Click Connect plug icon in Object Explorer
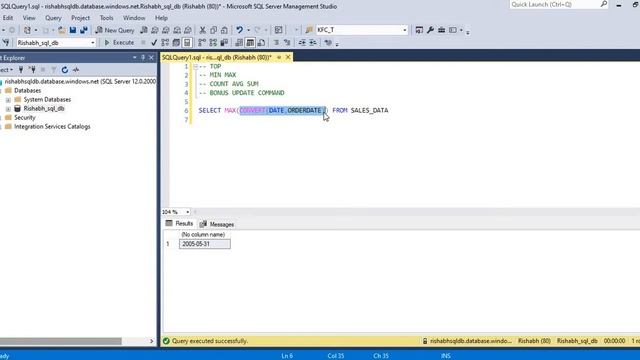Viewport: 640px width, 360px height. (x=21, y=70)
